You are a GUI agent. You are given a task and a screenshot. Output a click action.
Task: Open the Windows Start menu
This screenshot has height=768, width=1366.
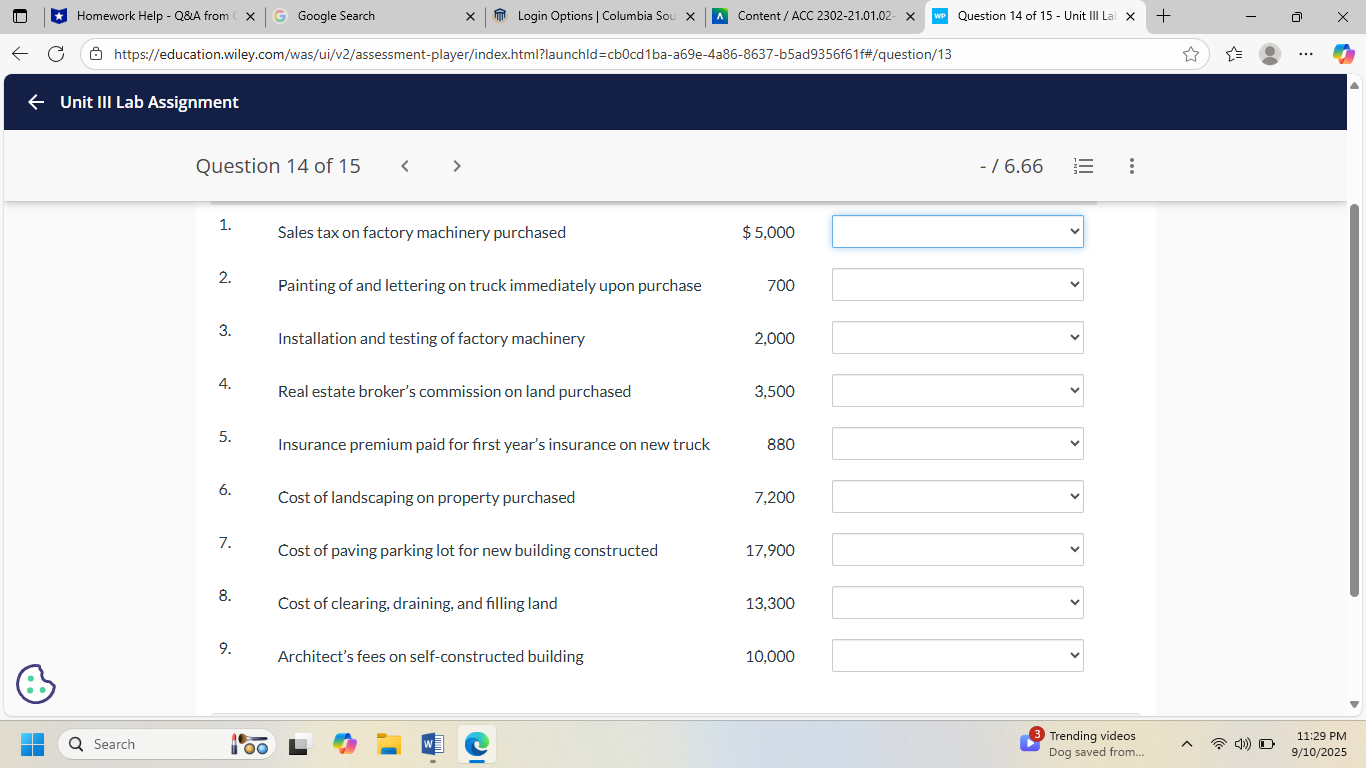point(32,744)
